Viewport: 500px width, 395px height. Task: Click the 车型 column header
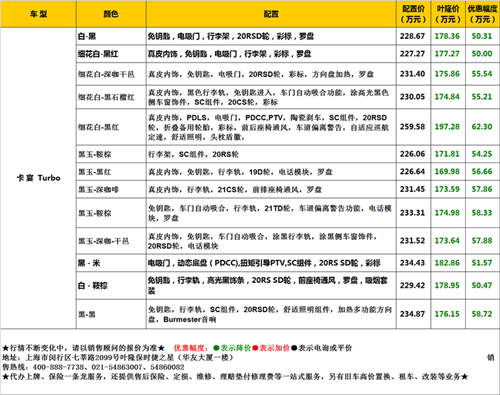38,14
